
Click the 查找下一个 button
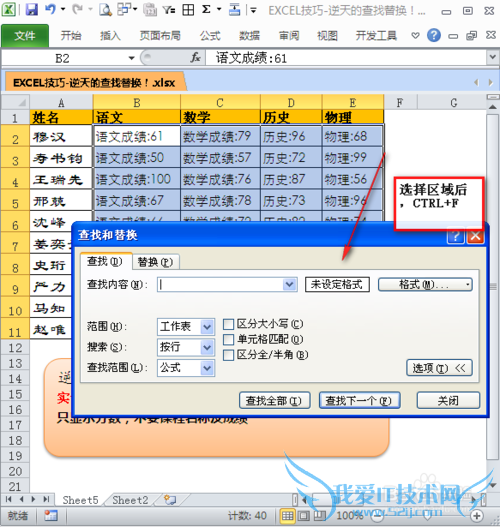click(x=359, y=400)
